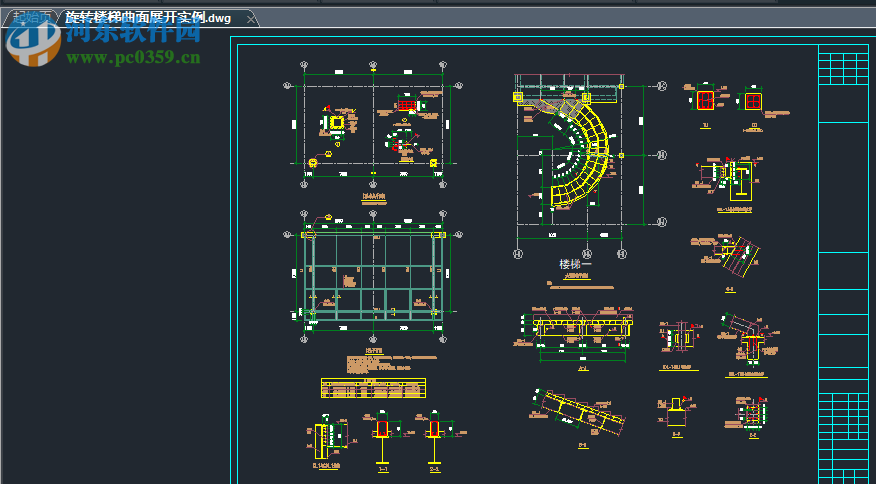Select the 楼梯一 title text
This screenshot has width=876, height=484.
(575, 265)
